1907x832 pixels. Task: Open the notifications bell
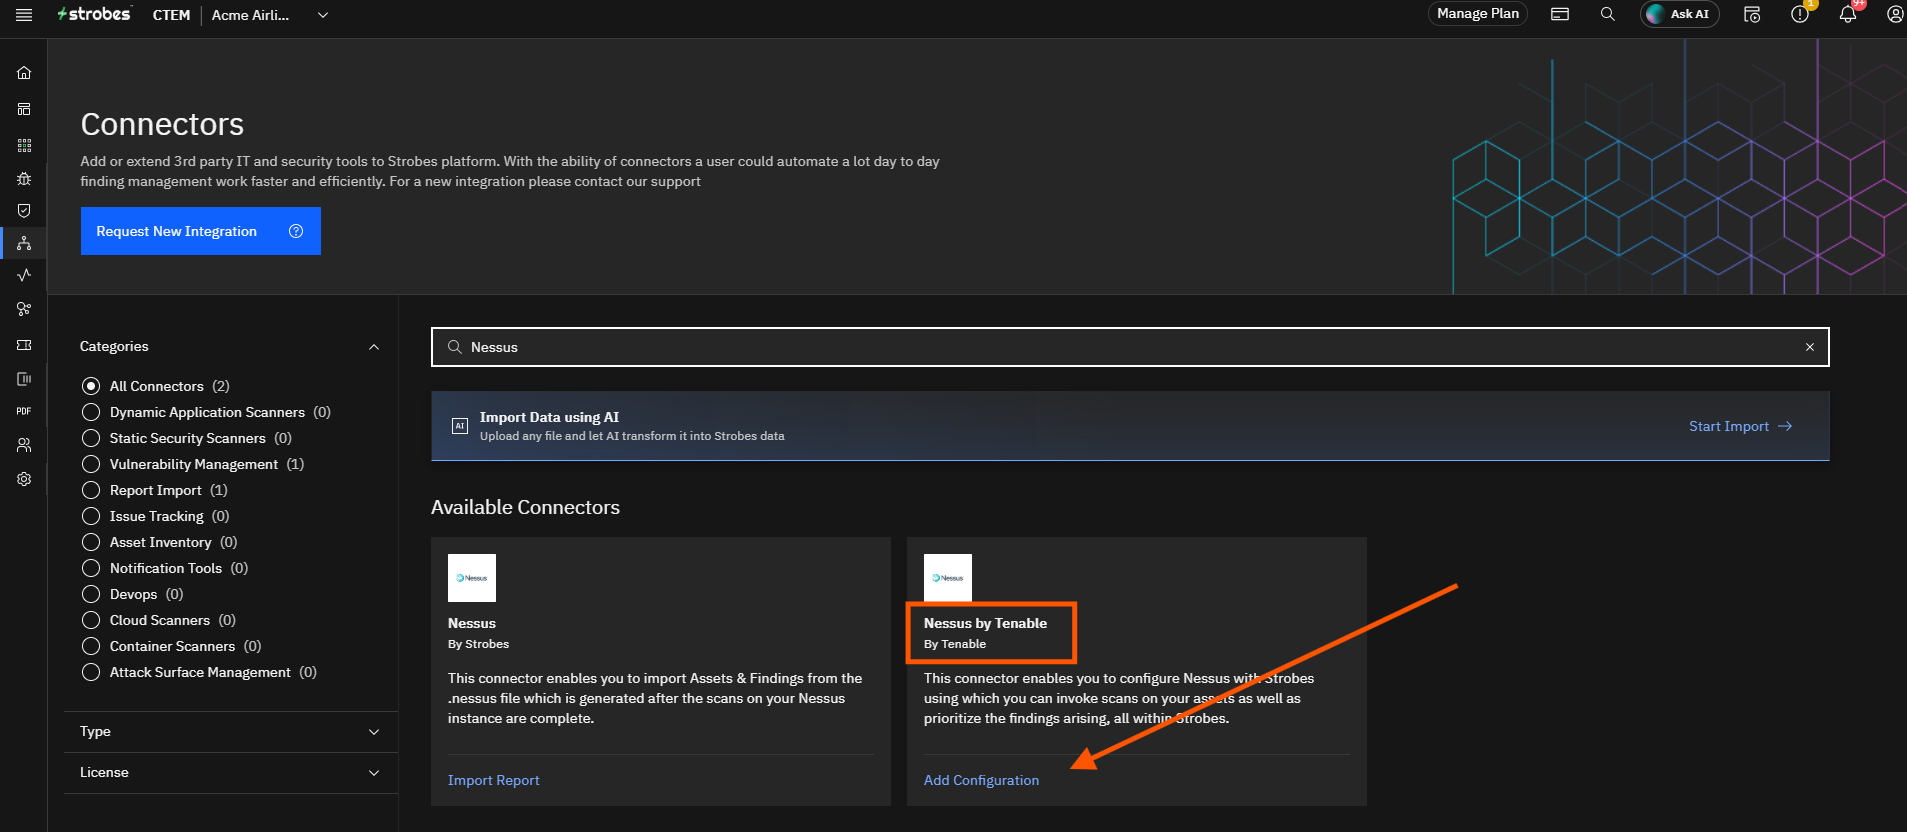click(1848, 14)
